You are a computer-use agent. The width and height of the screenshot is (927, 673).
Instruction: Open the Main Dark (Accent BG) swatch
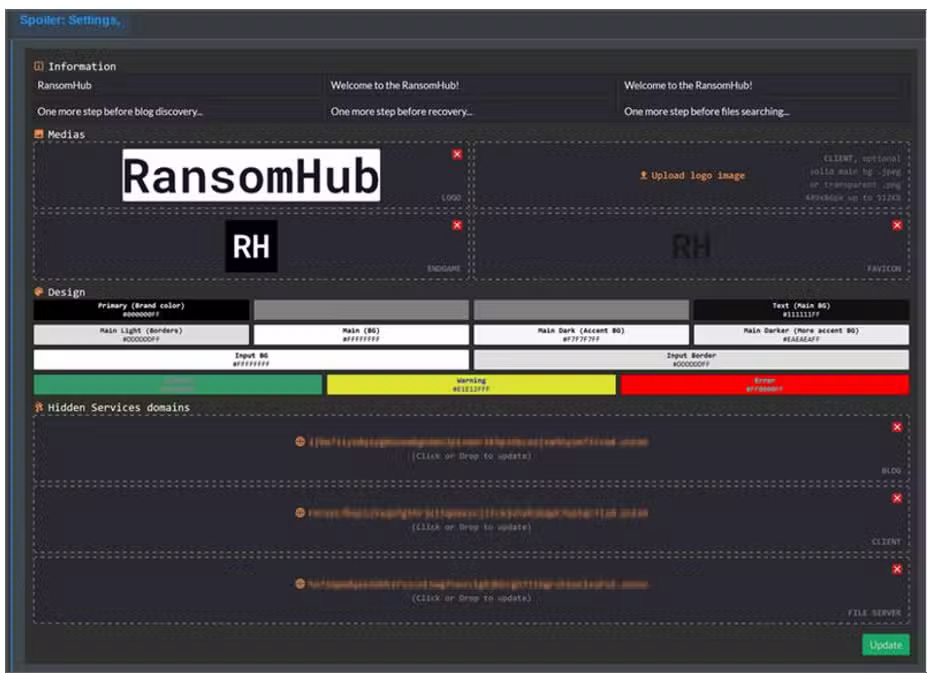point(581,335)
